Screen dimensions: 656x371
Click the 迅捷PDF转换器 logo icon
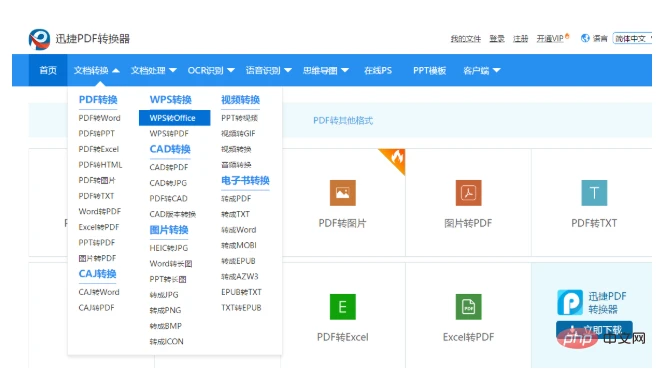pyautogui.click(x=39, y=39)
